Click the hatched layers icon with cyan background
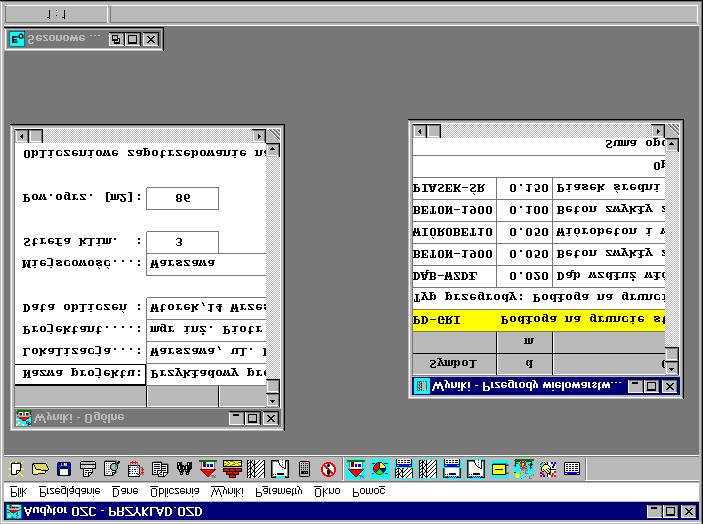The image size is (703, 524). click(x=428, y=469)
